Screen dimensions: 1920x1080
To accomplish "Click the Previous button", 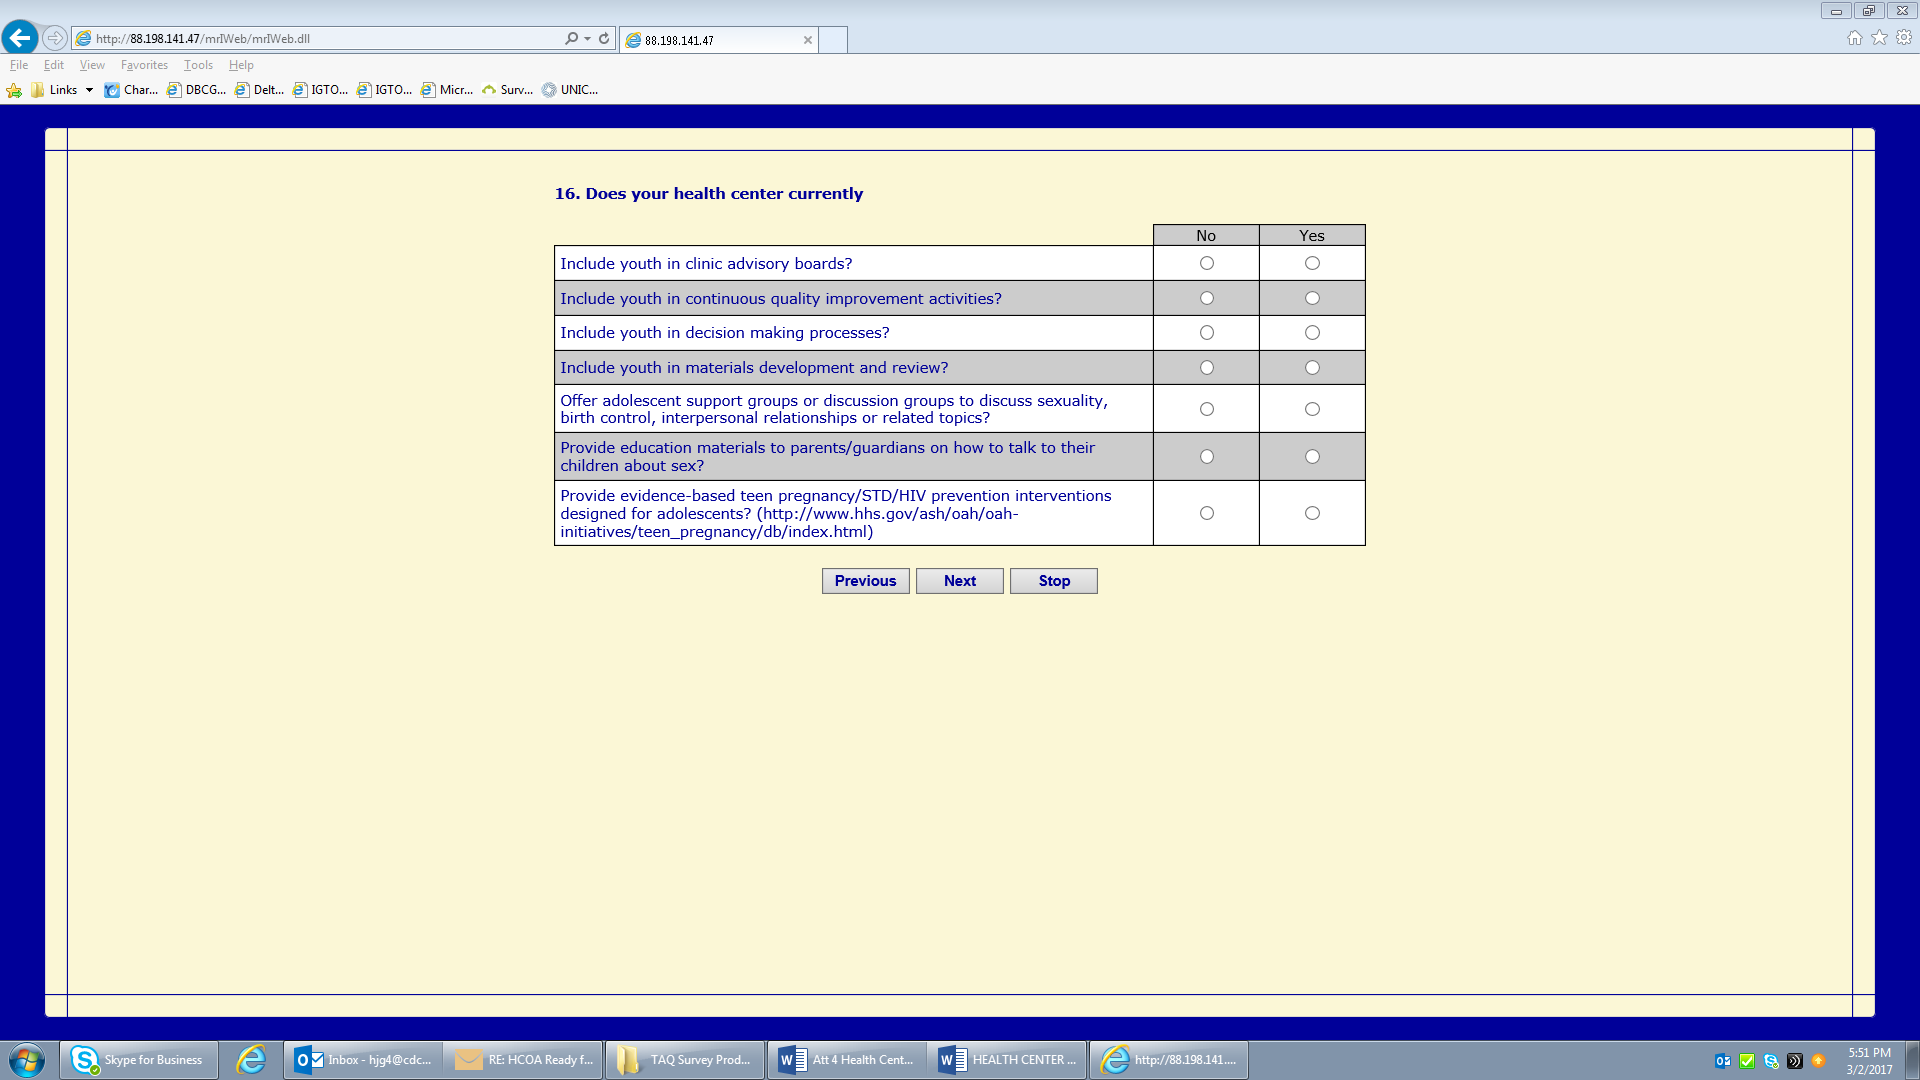I will coord(865,581).
